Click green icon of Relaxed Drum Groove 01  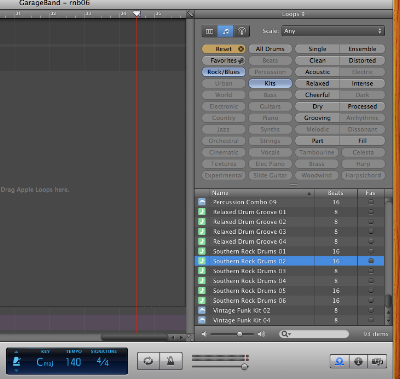pos(202,212)
